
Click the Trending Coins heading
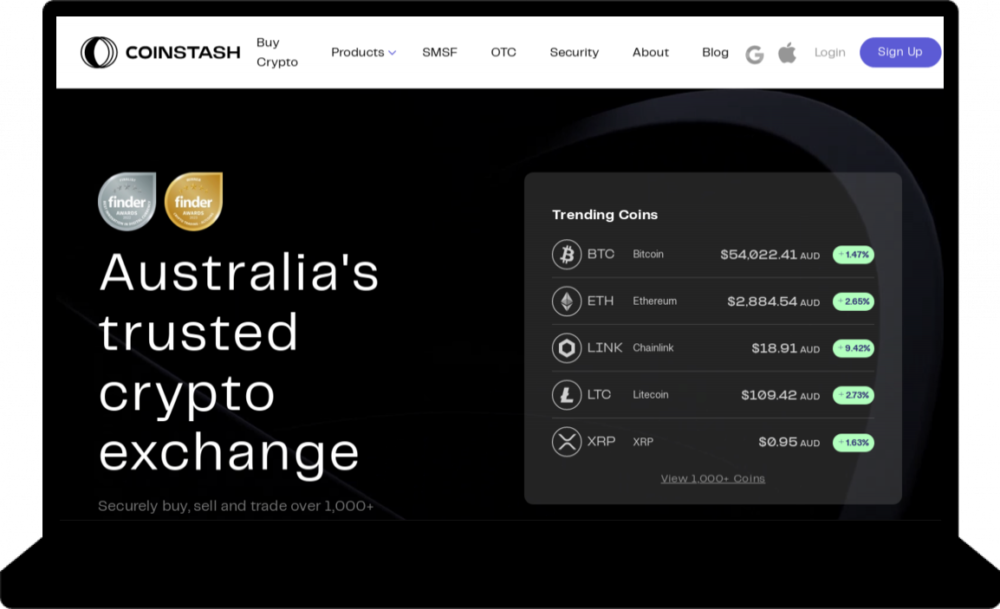click(605, 215)
